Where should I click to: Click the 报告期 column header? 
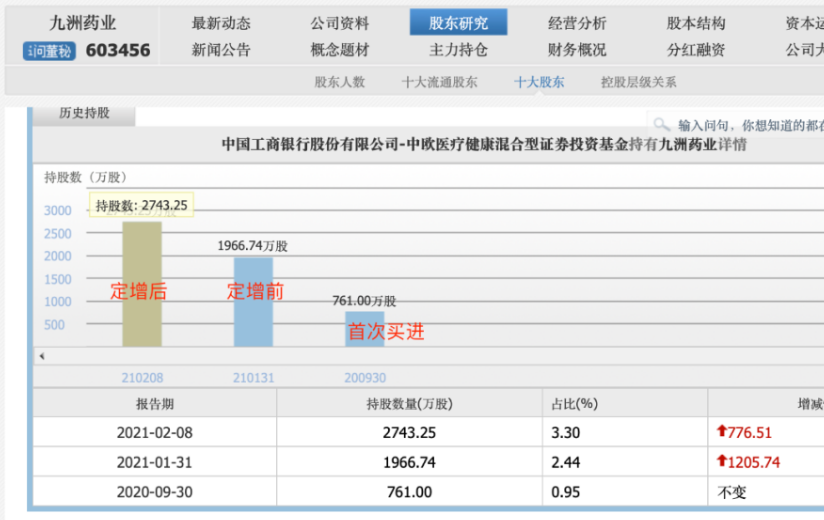(155, 403)
